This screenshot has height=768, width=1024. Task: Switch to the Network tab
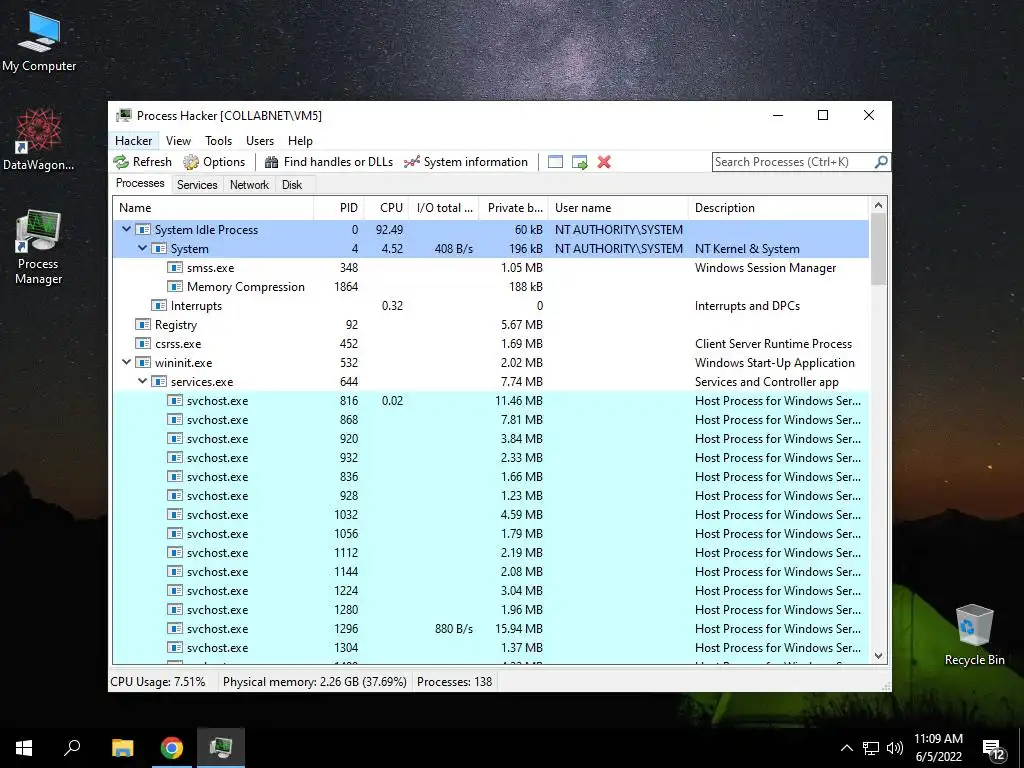point(249,185)
